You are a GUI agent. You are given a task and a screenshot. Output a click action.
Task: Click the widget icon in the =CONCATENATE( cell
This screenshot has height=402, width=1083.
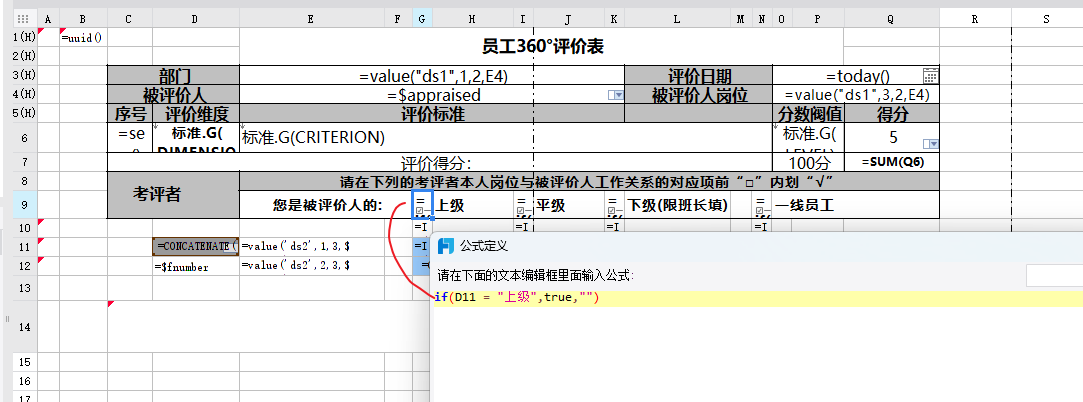231,247
